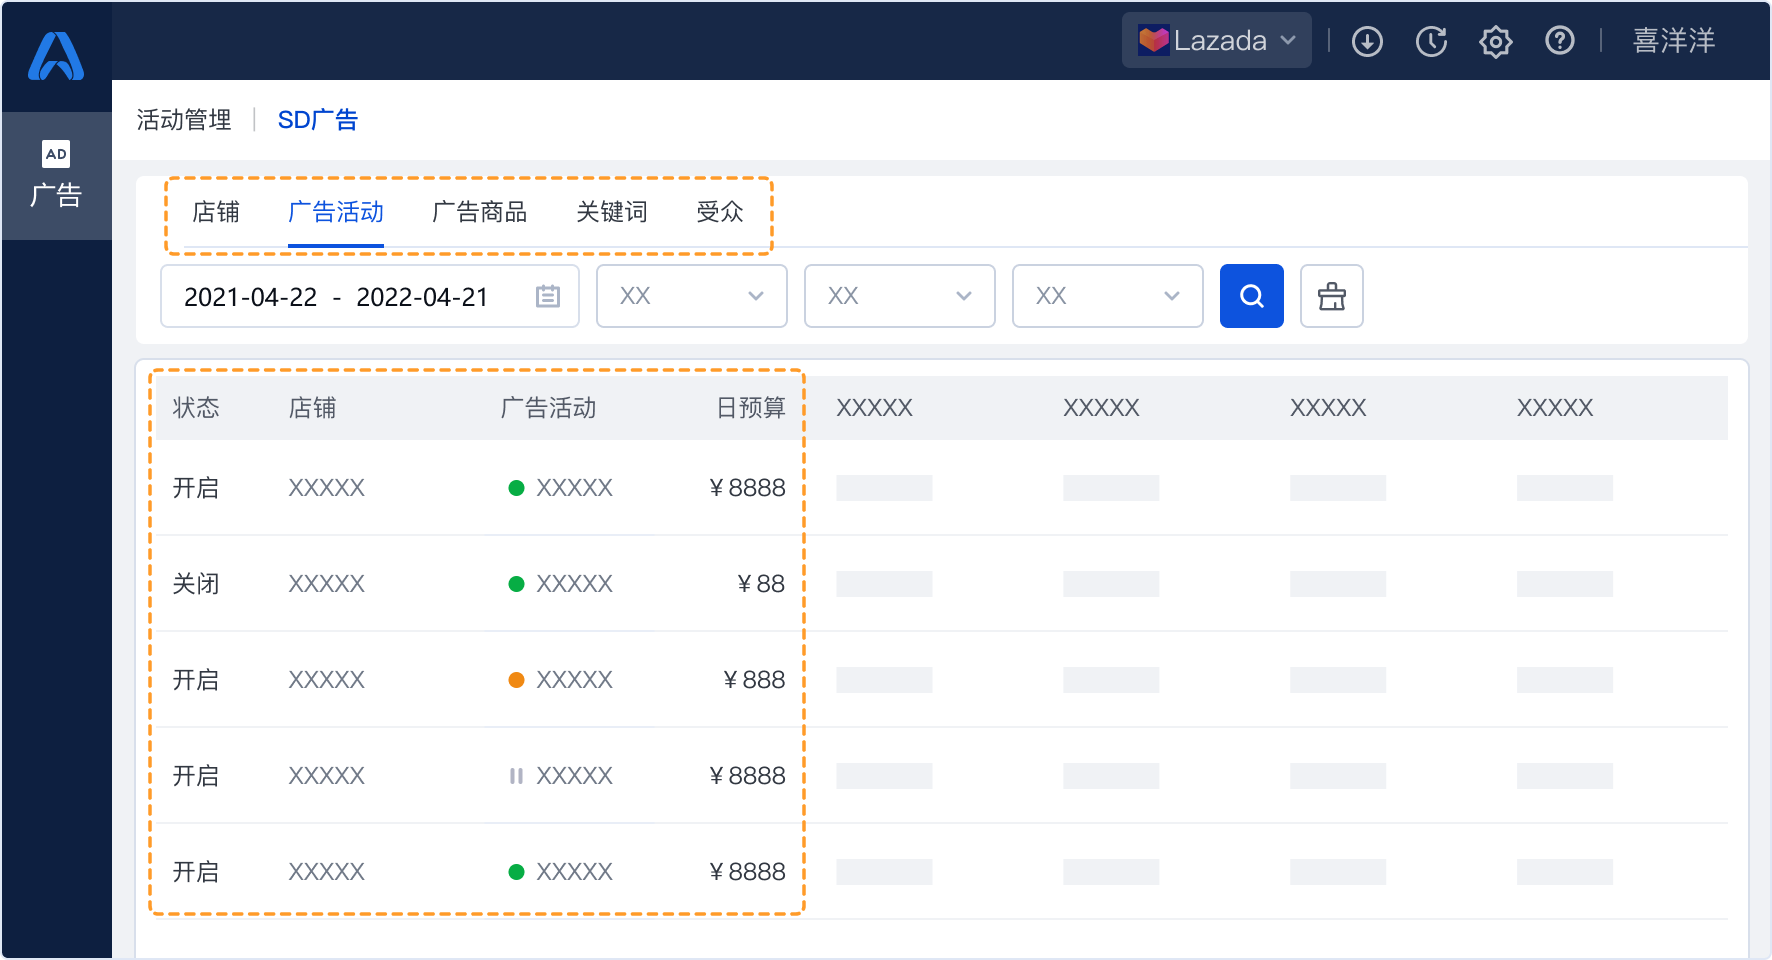Select SD广告 breadcrumb link
This screenshot has width=1772, height=960.
(x=317, y=120)
